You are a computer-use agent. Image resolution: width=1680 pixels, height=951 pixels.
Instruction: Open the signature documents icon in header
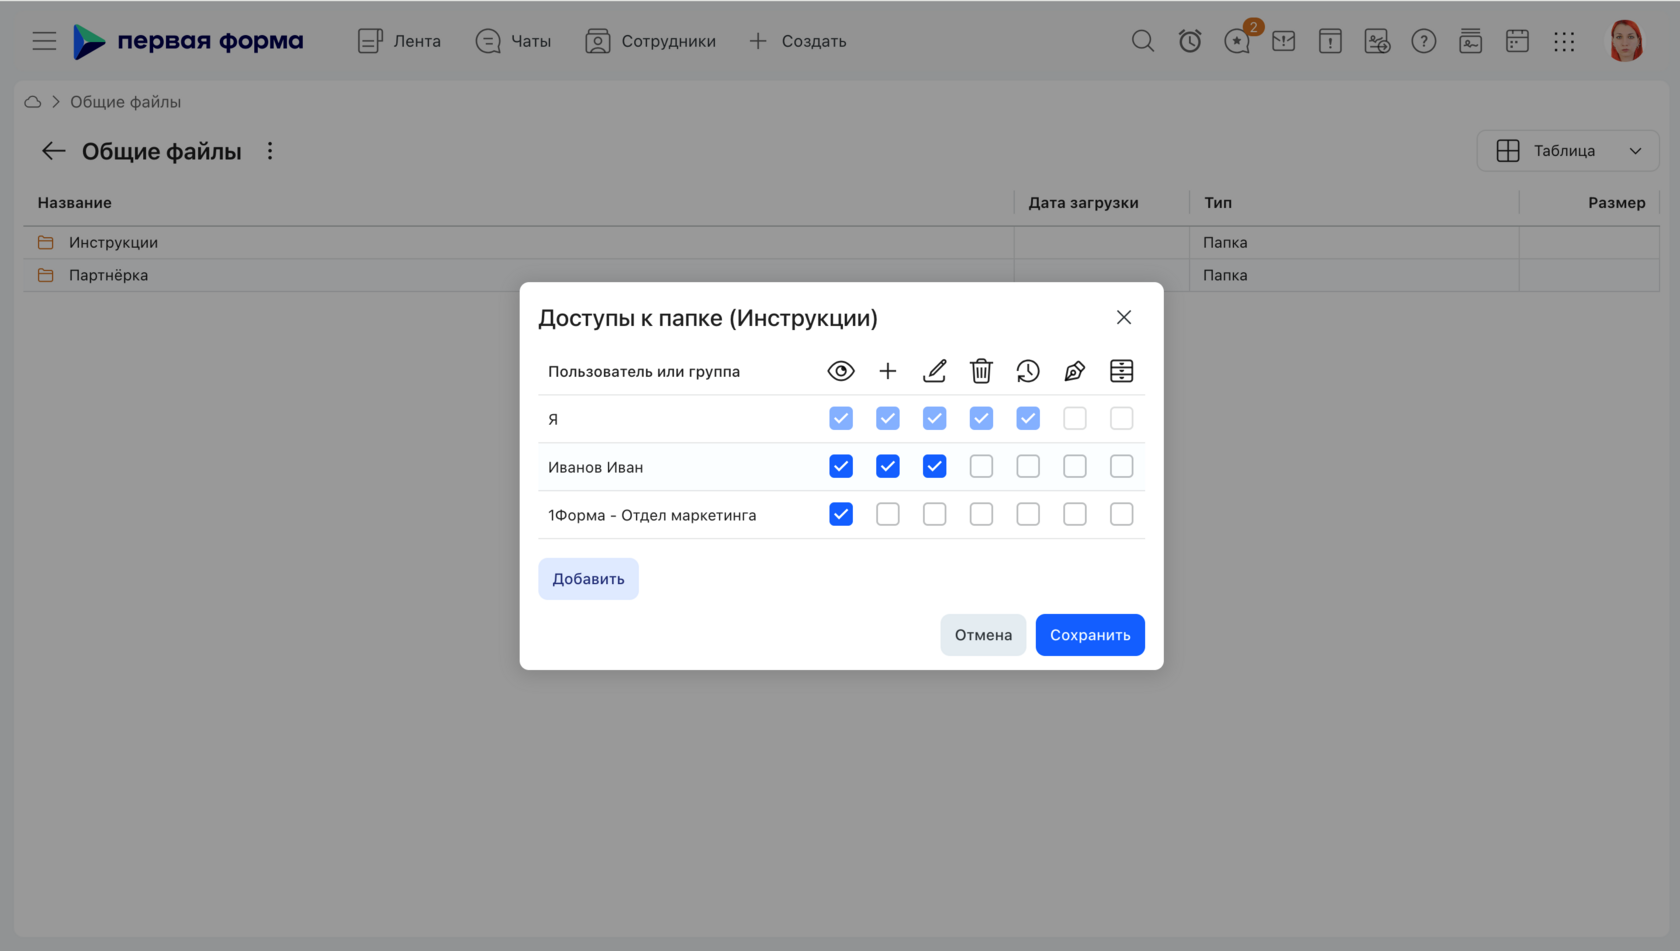coord(1471,41)
